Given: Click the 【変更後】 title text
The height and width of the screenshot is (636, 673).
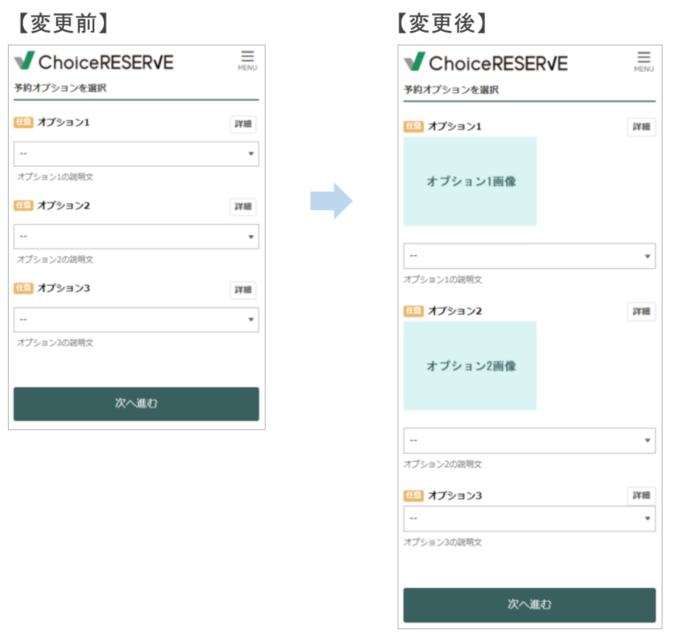Looking at the screenshot, I should tap(441, 23).
